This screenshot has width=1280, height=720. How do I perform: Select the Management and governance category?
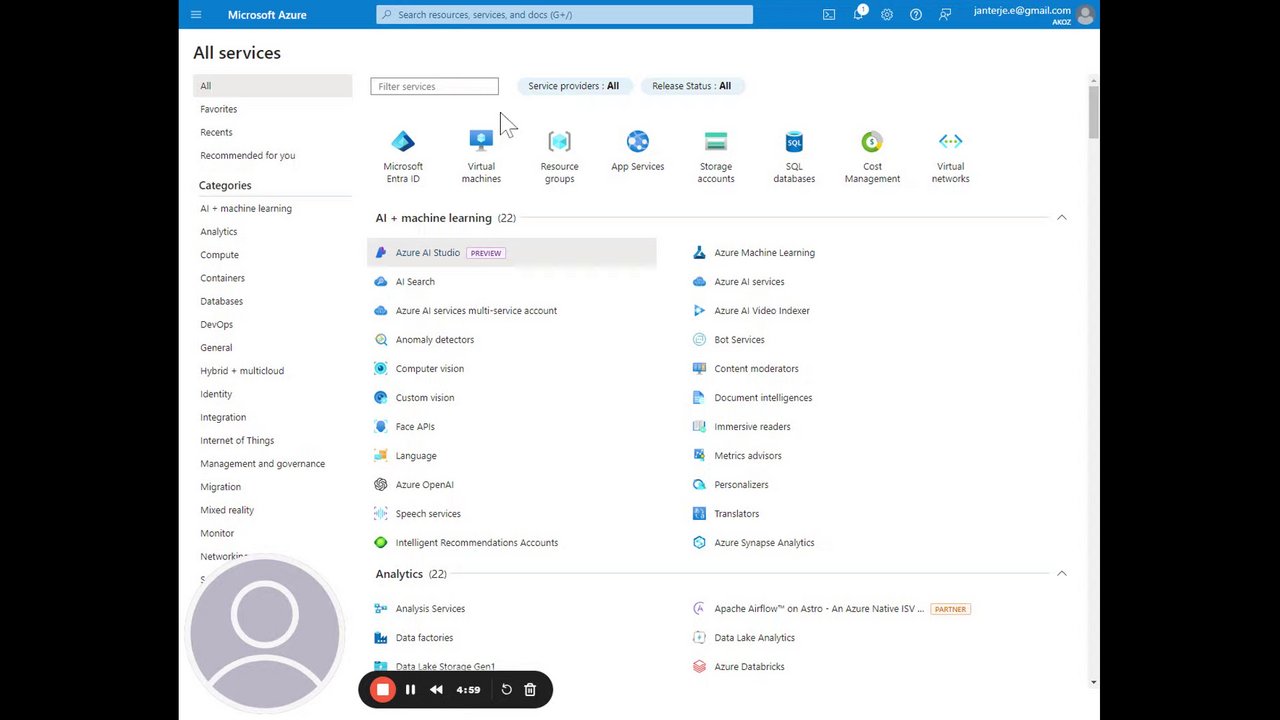tap(262, 464)
